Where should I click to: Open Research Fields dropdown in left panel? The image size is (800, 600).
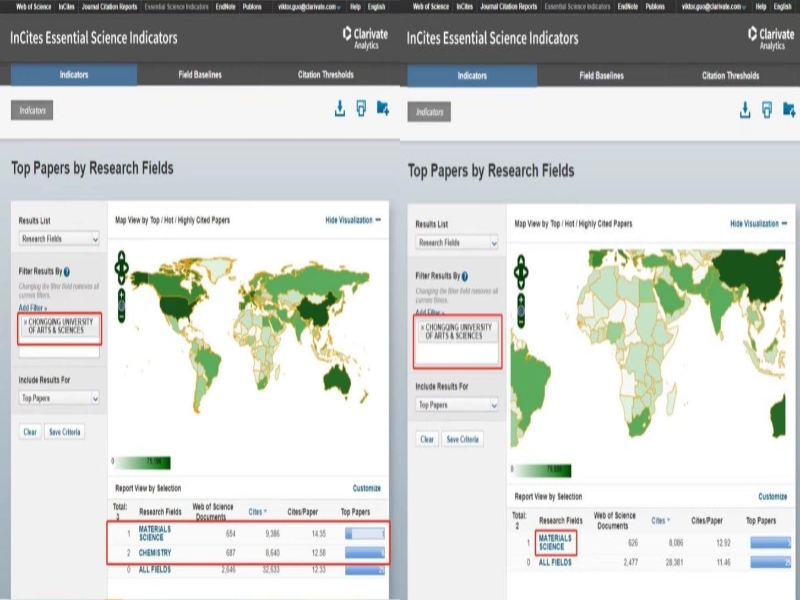(60, 239)
